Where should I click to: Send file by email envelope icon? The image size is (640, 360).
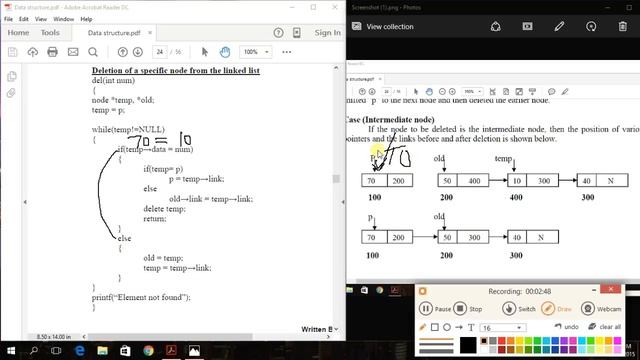[x=73, y=52]
